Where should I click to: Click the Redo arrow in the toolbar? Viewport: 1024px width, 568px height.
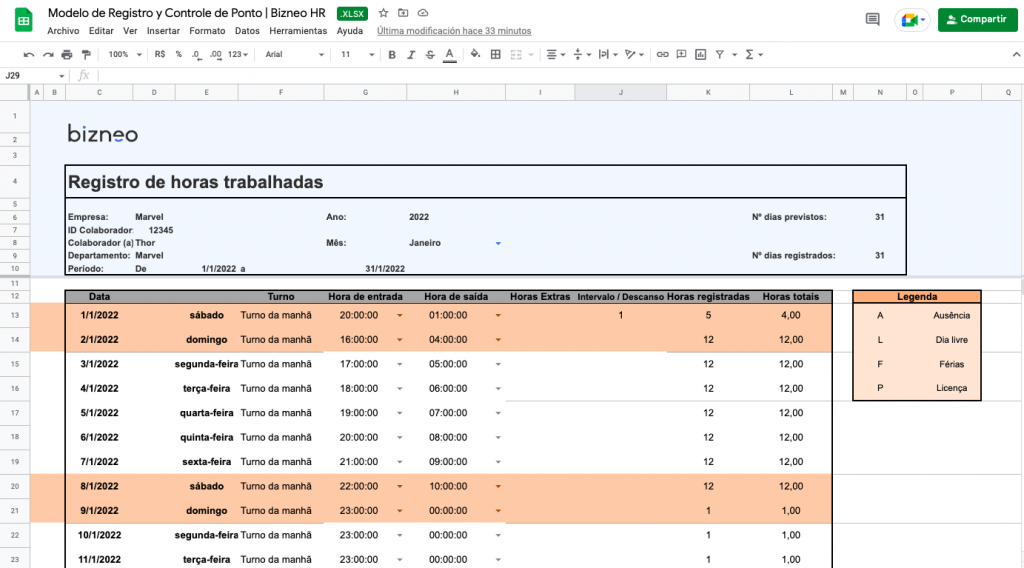click(x=48, y=55)
